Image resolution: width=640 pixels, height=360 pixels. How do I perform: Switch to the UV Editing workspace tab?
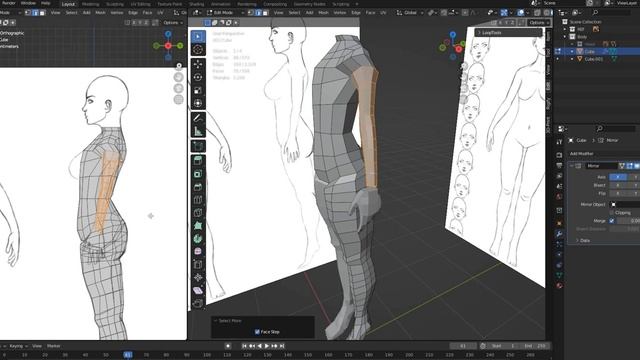coord(140,4)
